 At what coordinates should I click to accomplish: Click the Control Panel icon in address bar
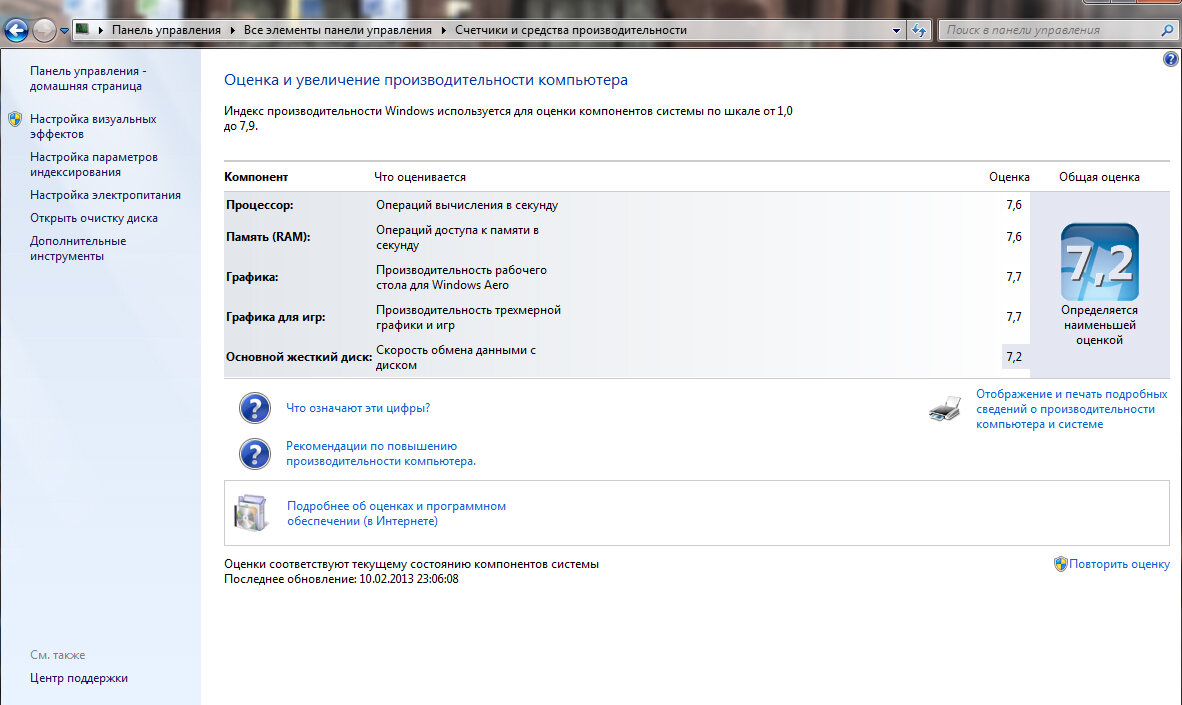(x=83, y=29)
